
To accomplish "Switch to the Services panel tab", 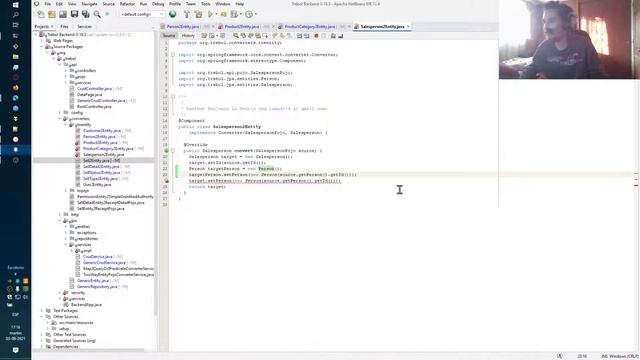I will 84,27.
